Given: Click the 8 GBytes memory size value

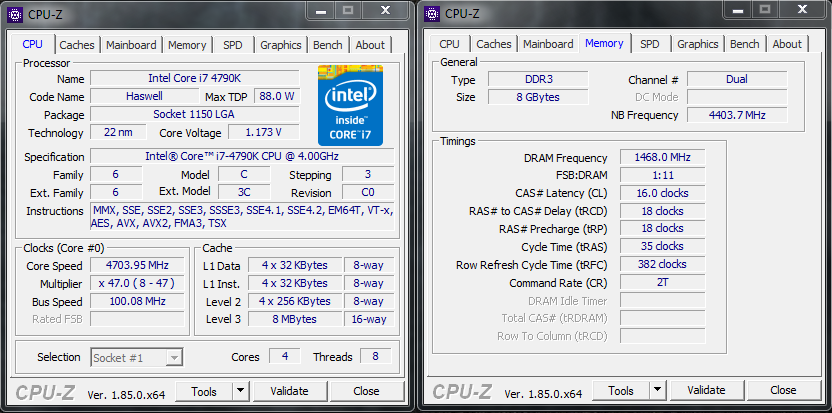Looking at the screenshot, I should [538, 97].
